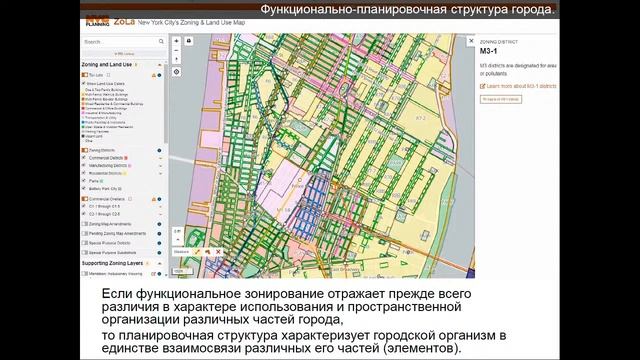The width and height of the screenshot is (640, 360).
Task: Zoom in on the zoning map
Action: [x=176, y=41]
